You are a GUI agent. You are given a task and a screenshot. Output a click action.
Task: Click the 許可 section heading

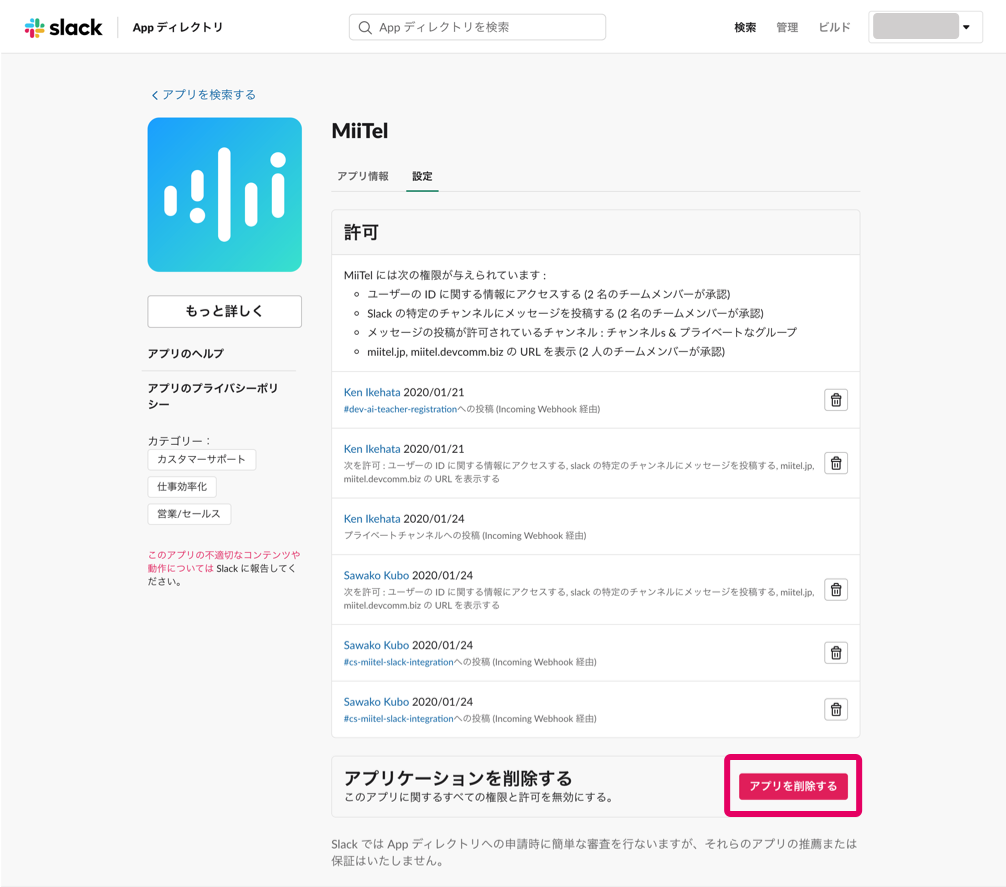(x=361, y=232)
